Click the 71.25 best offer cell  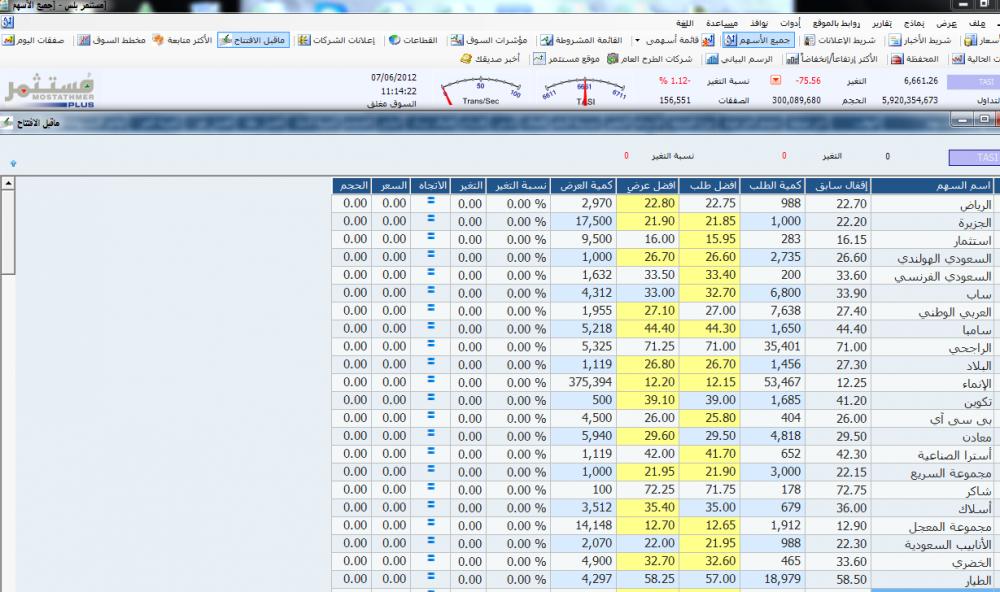click(x=648, y=346)
